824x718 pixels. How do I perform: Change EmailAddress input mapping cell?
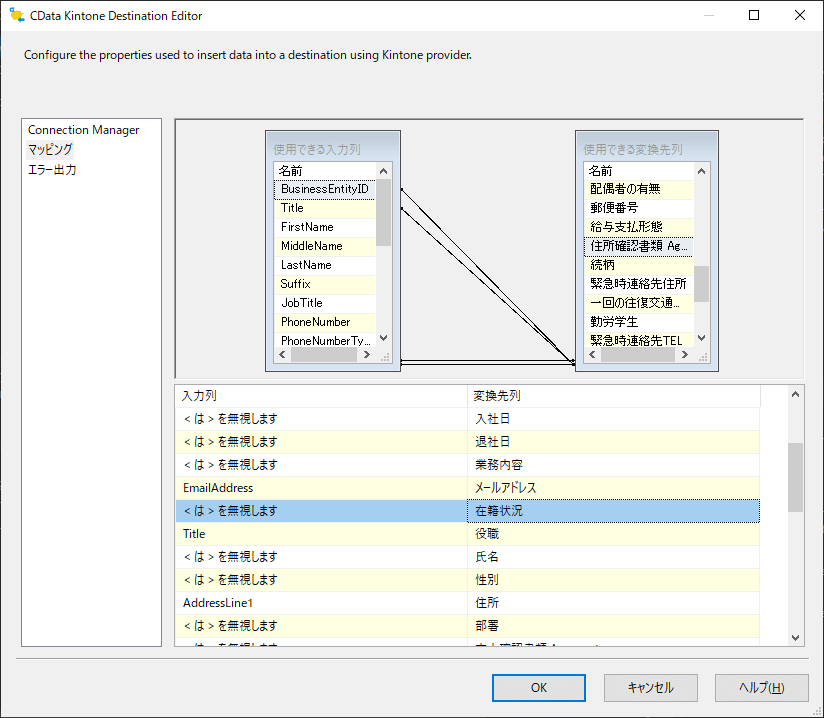coord(321,488)
